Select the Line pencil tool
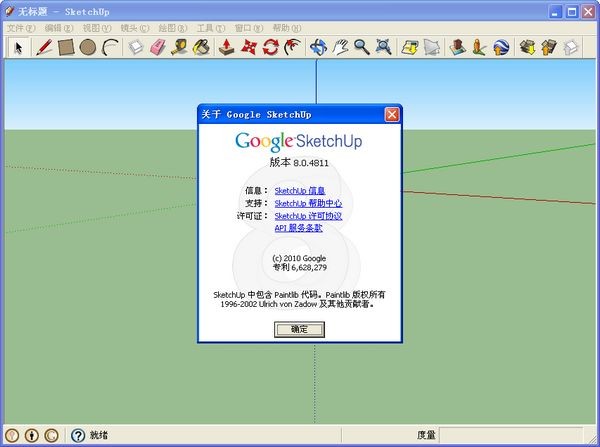The width and height of the screenshot is (600, 447). coord(45,47)
